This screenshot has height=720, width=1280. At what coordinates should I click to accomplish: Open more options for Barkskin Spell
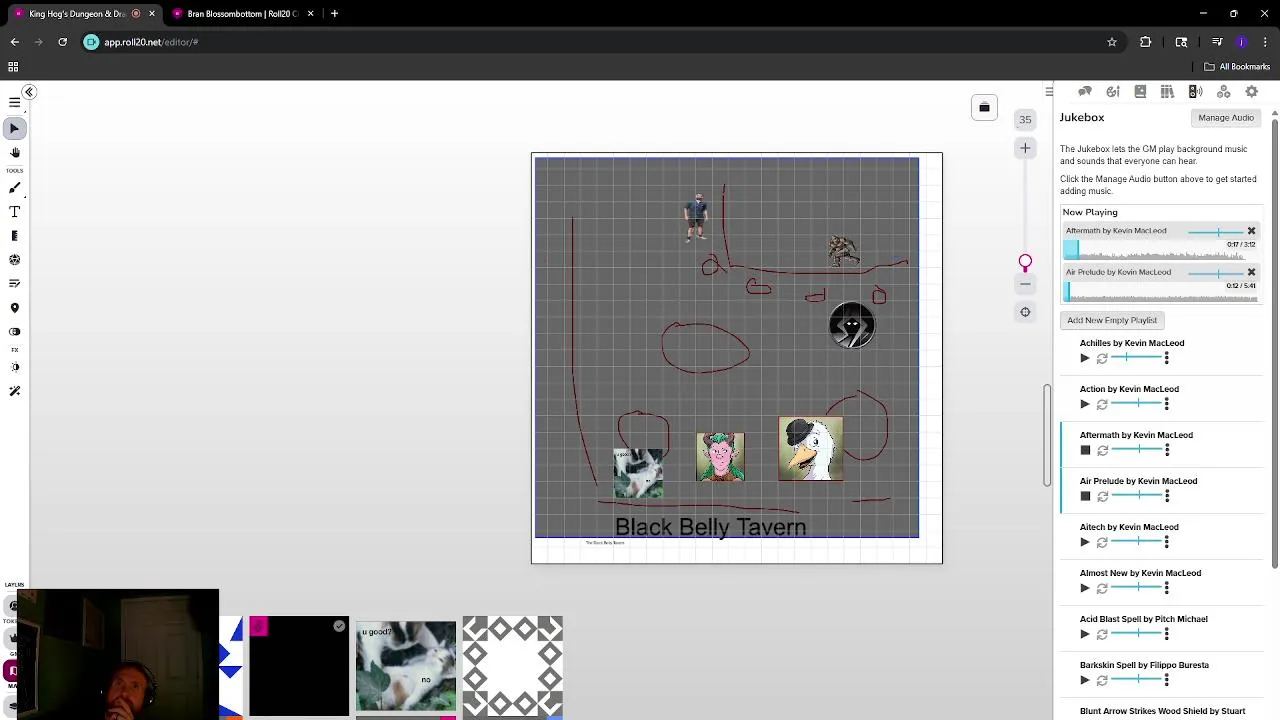1166,680
